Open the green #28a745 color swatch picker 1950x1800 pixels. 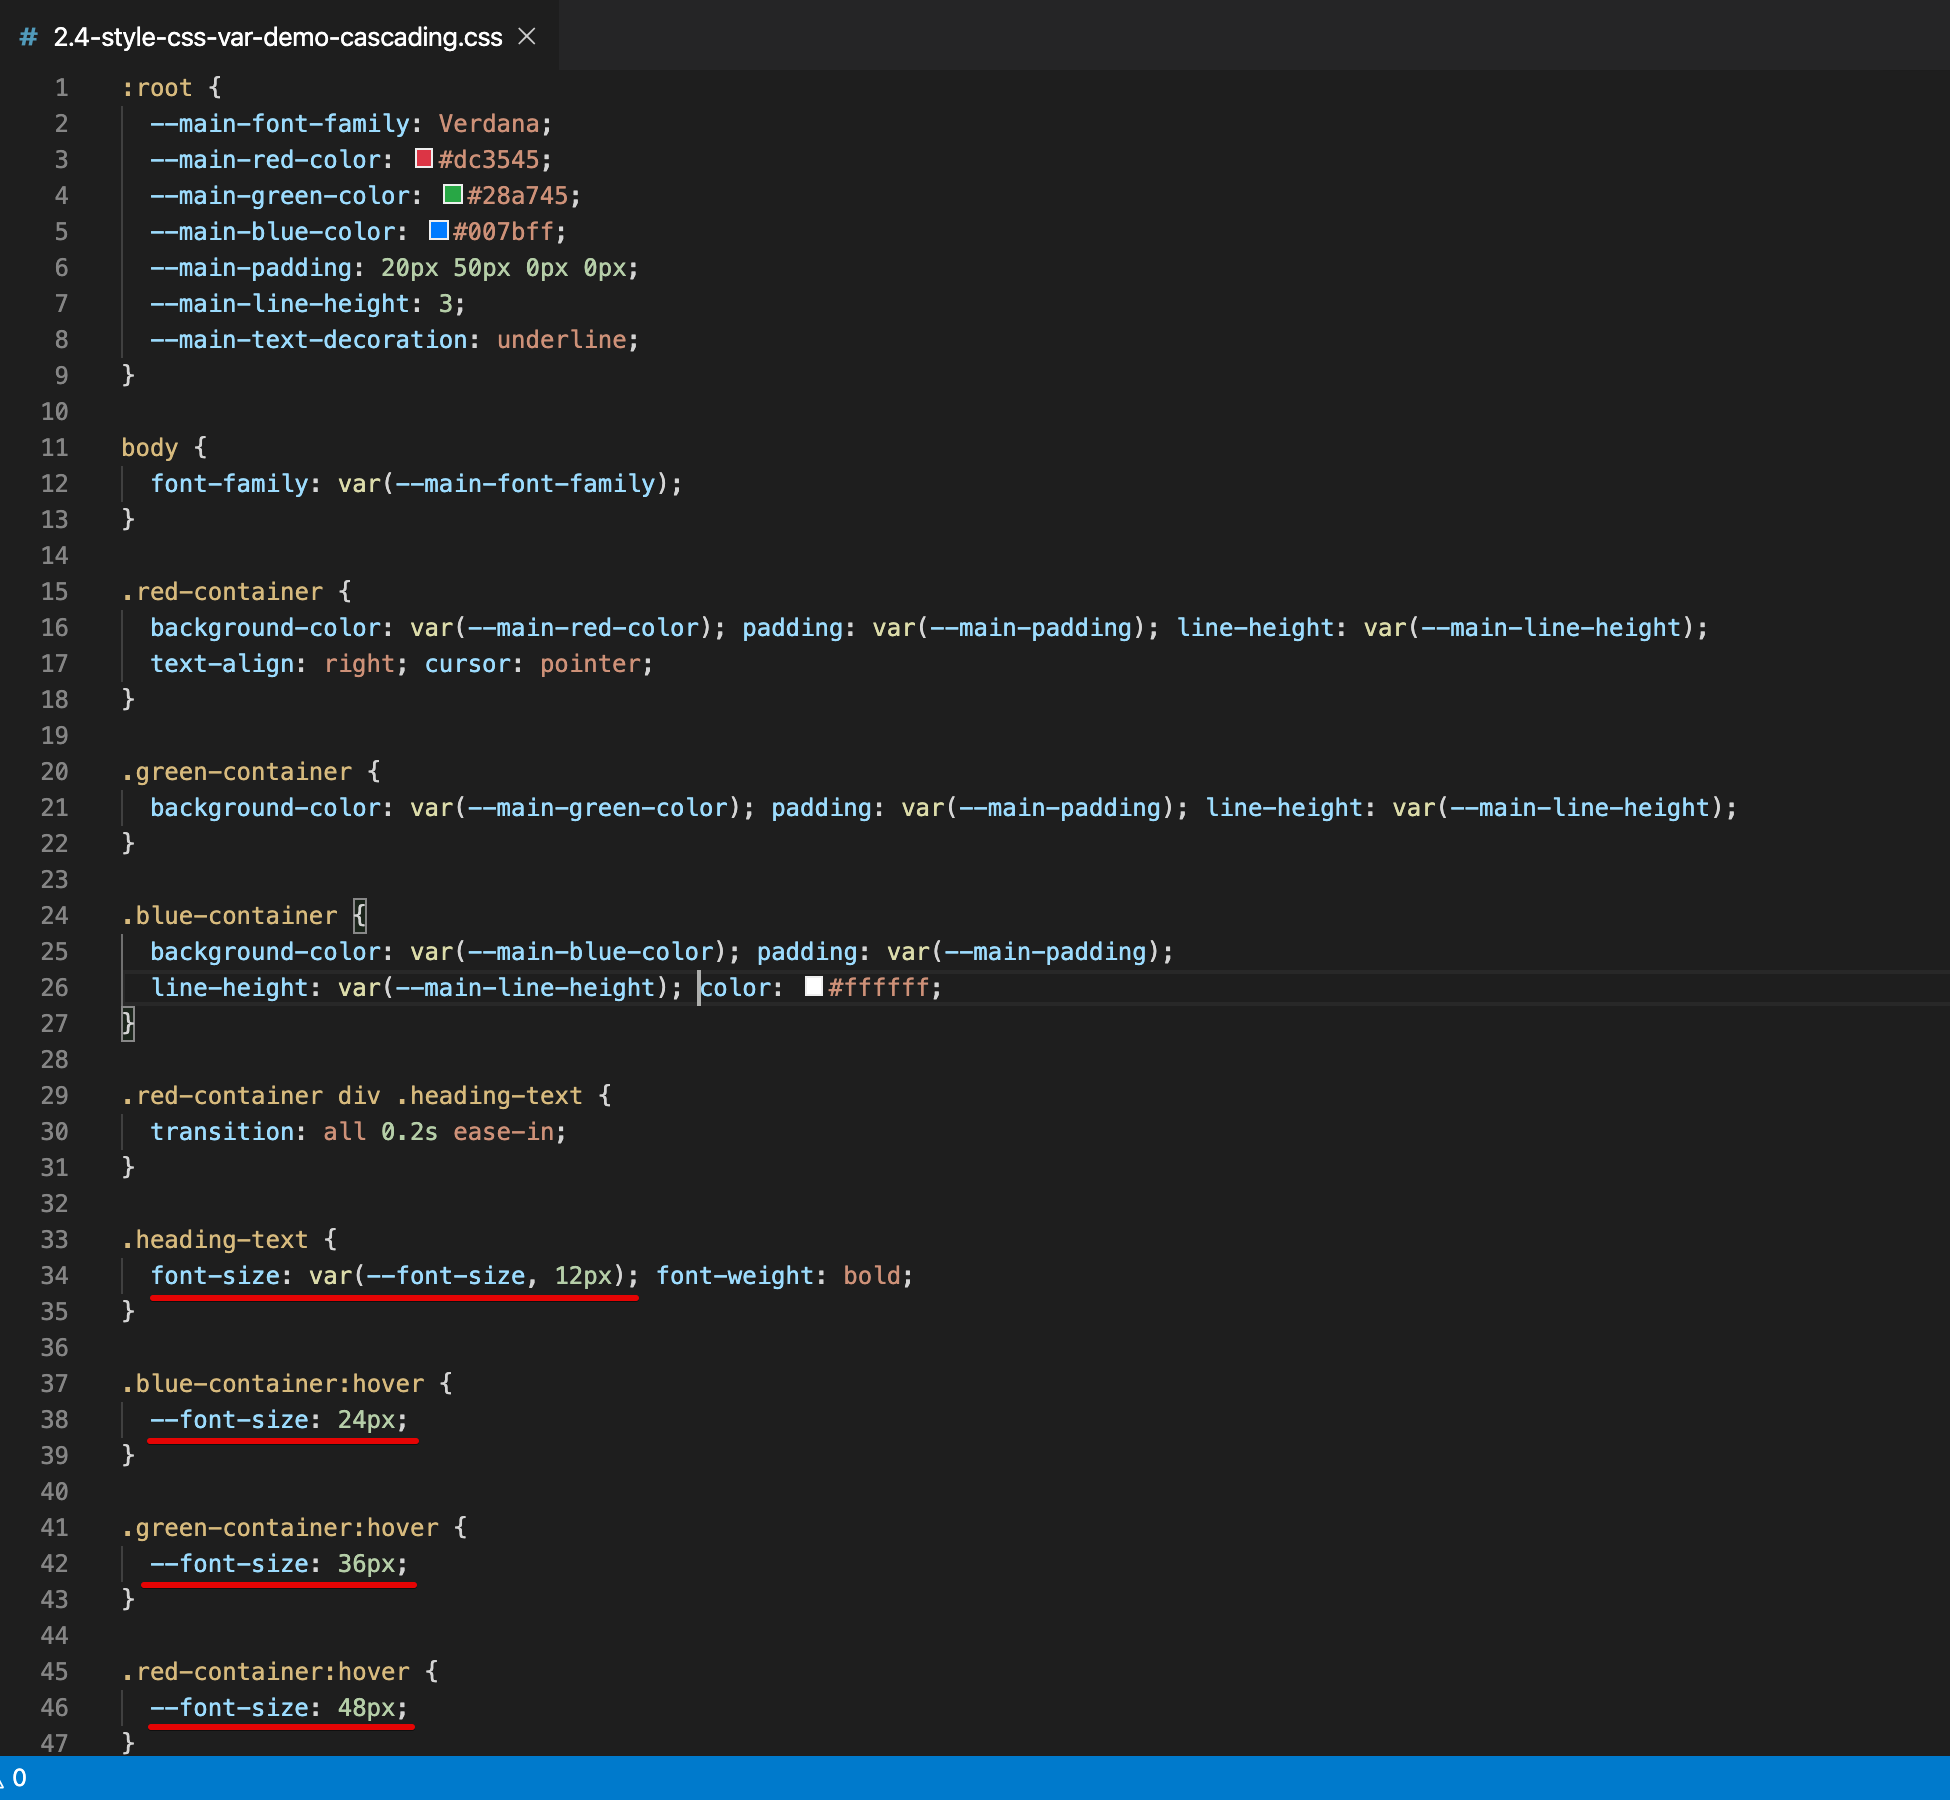pos(453,195)
